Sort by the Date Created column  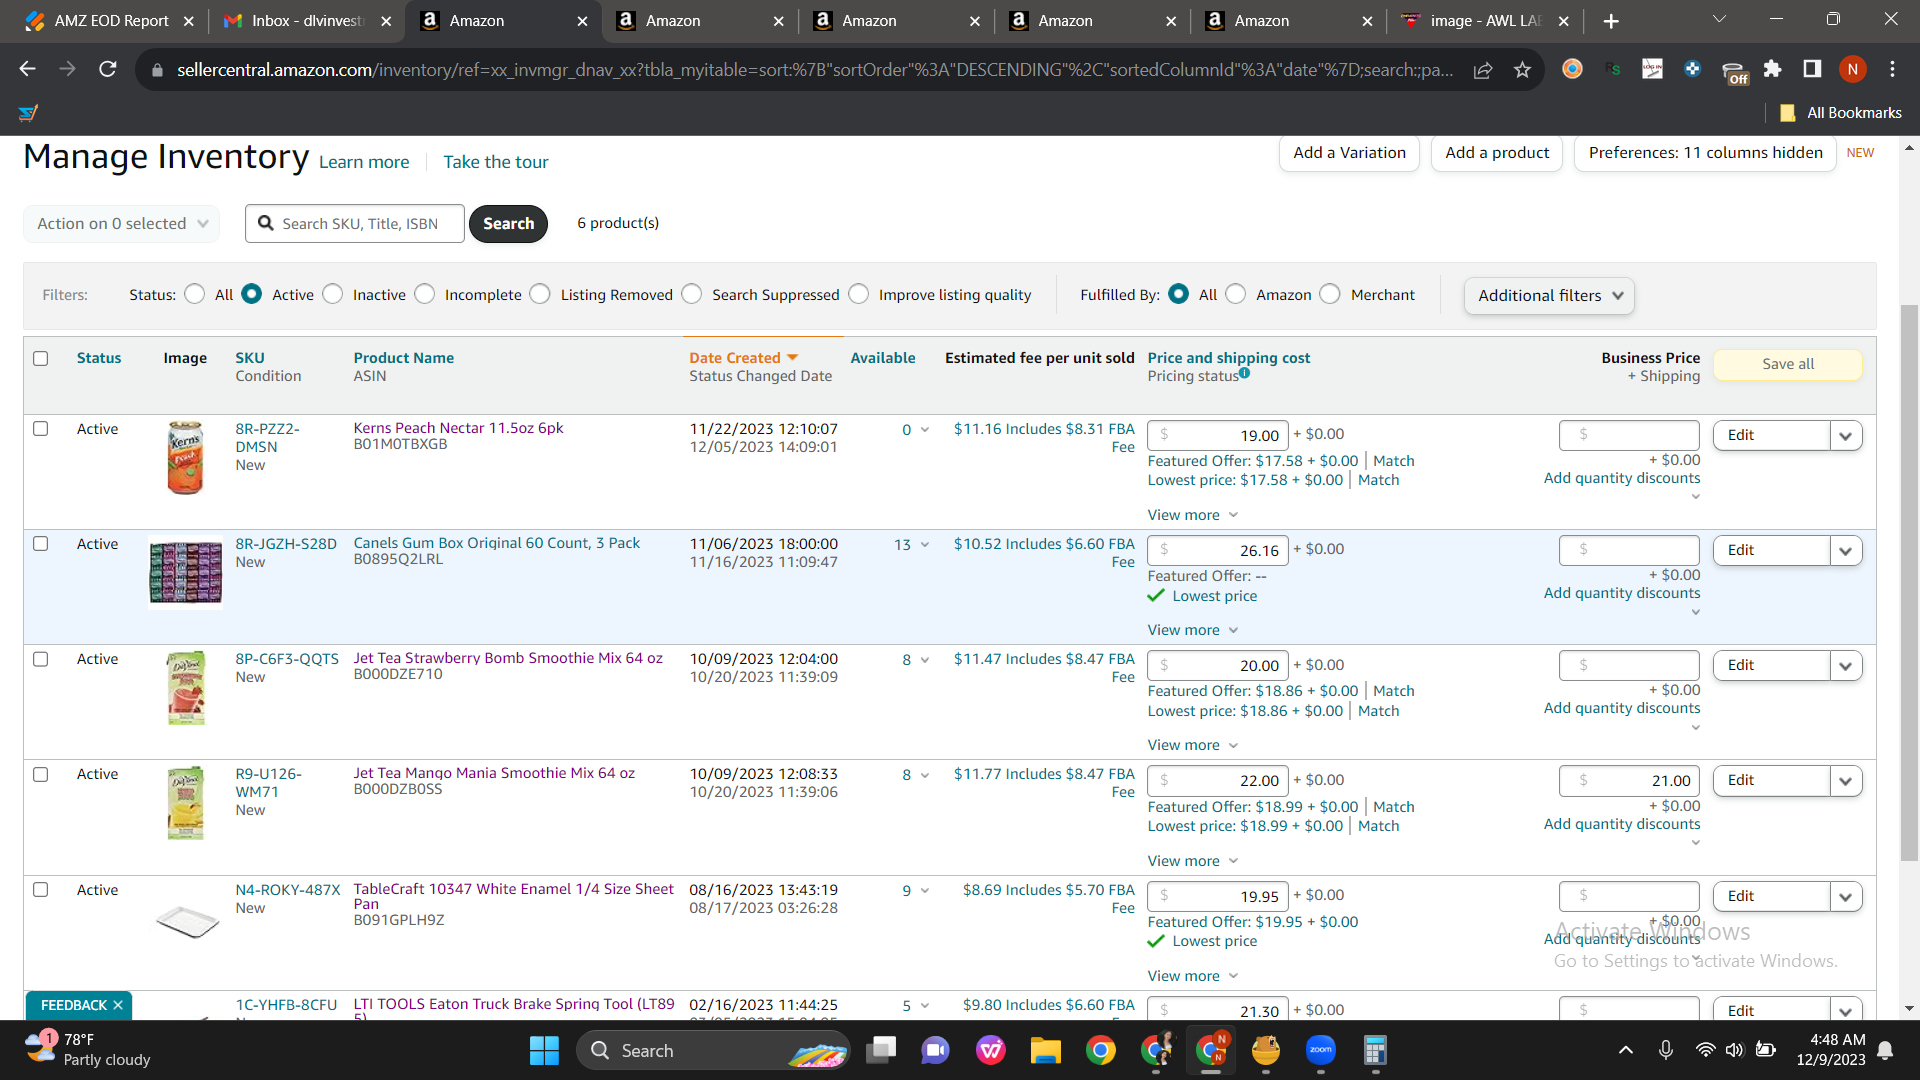pos(743,358)
